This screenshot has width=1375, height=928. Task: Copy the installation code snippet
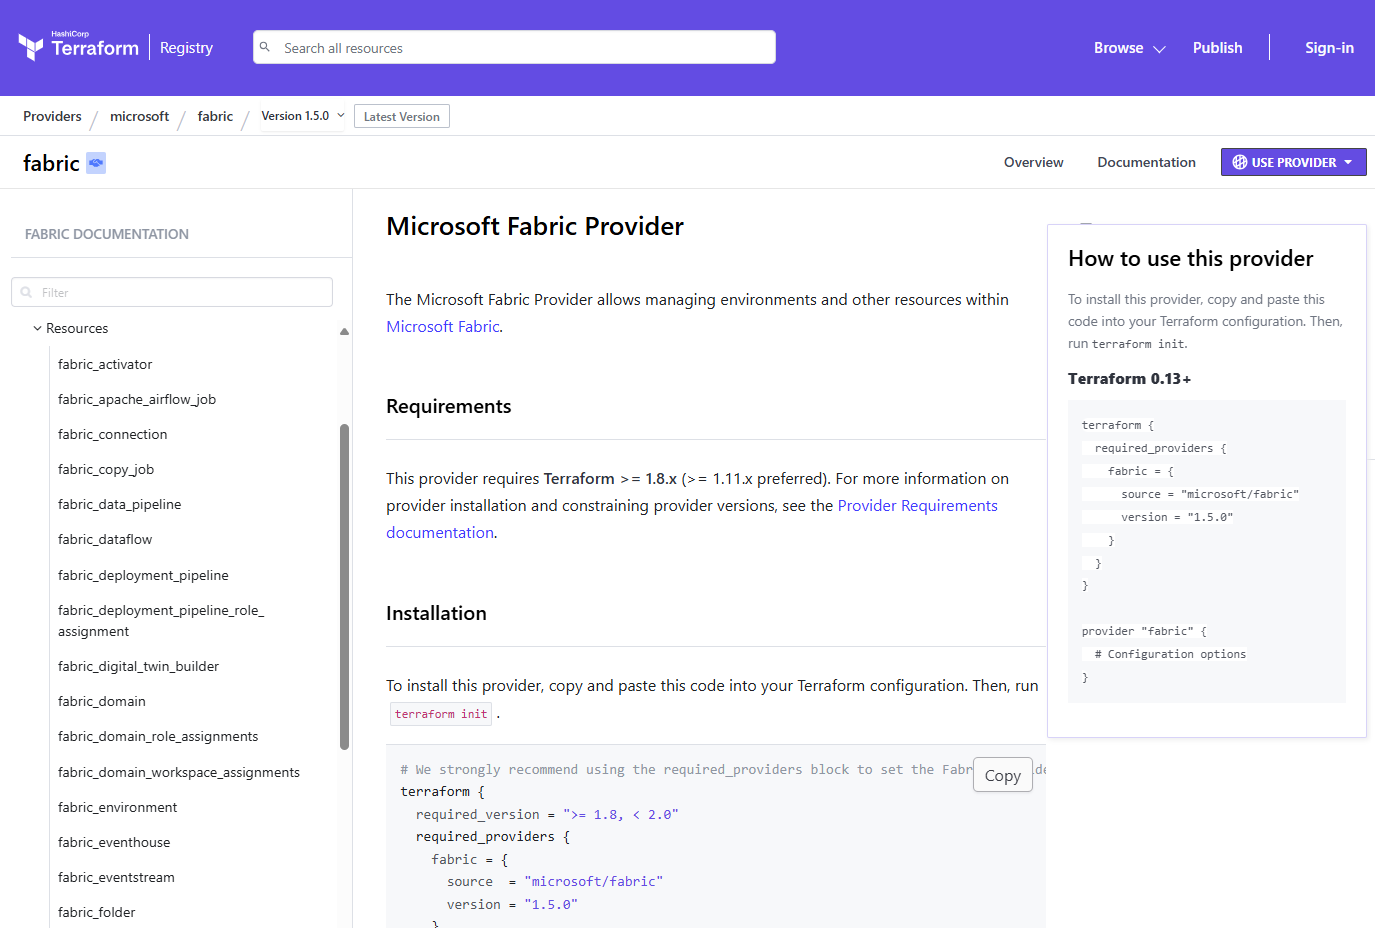click(1002, 776)
